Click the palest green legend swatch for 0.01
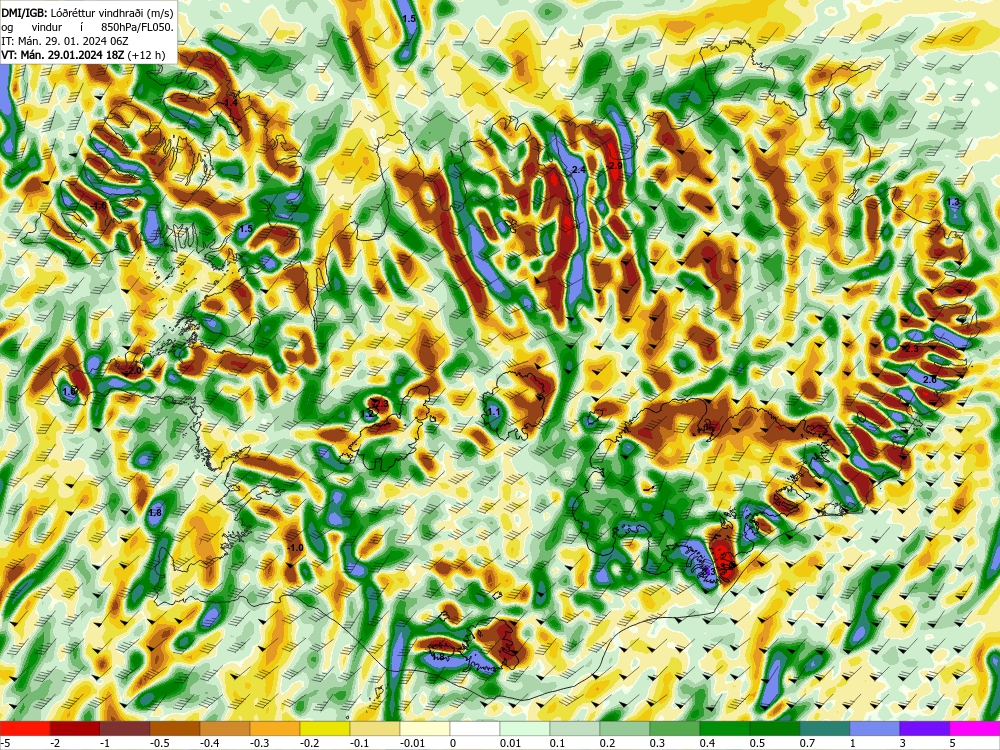 (525, 728)
